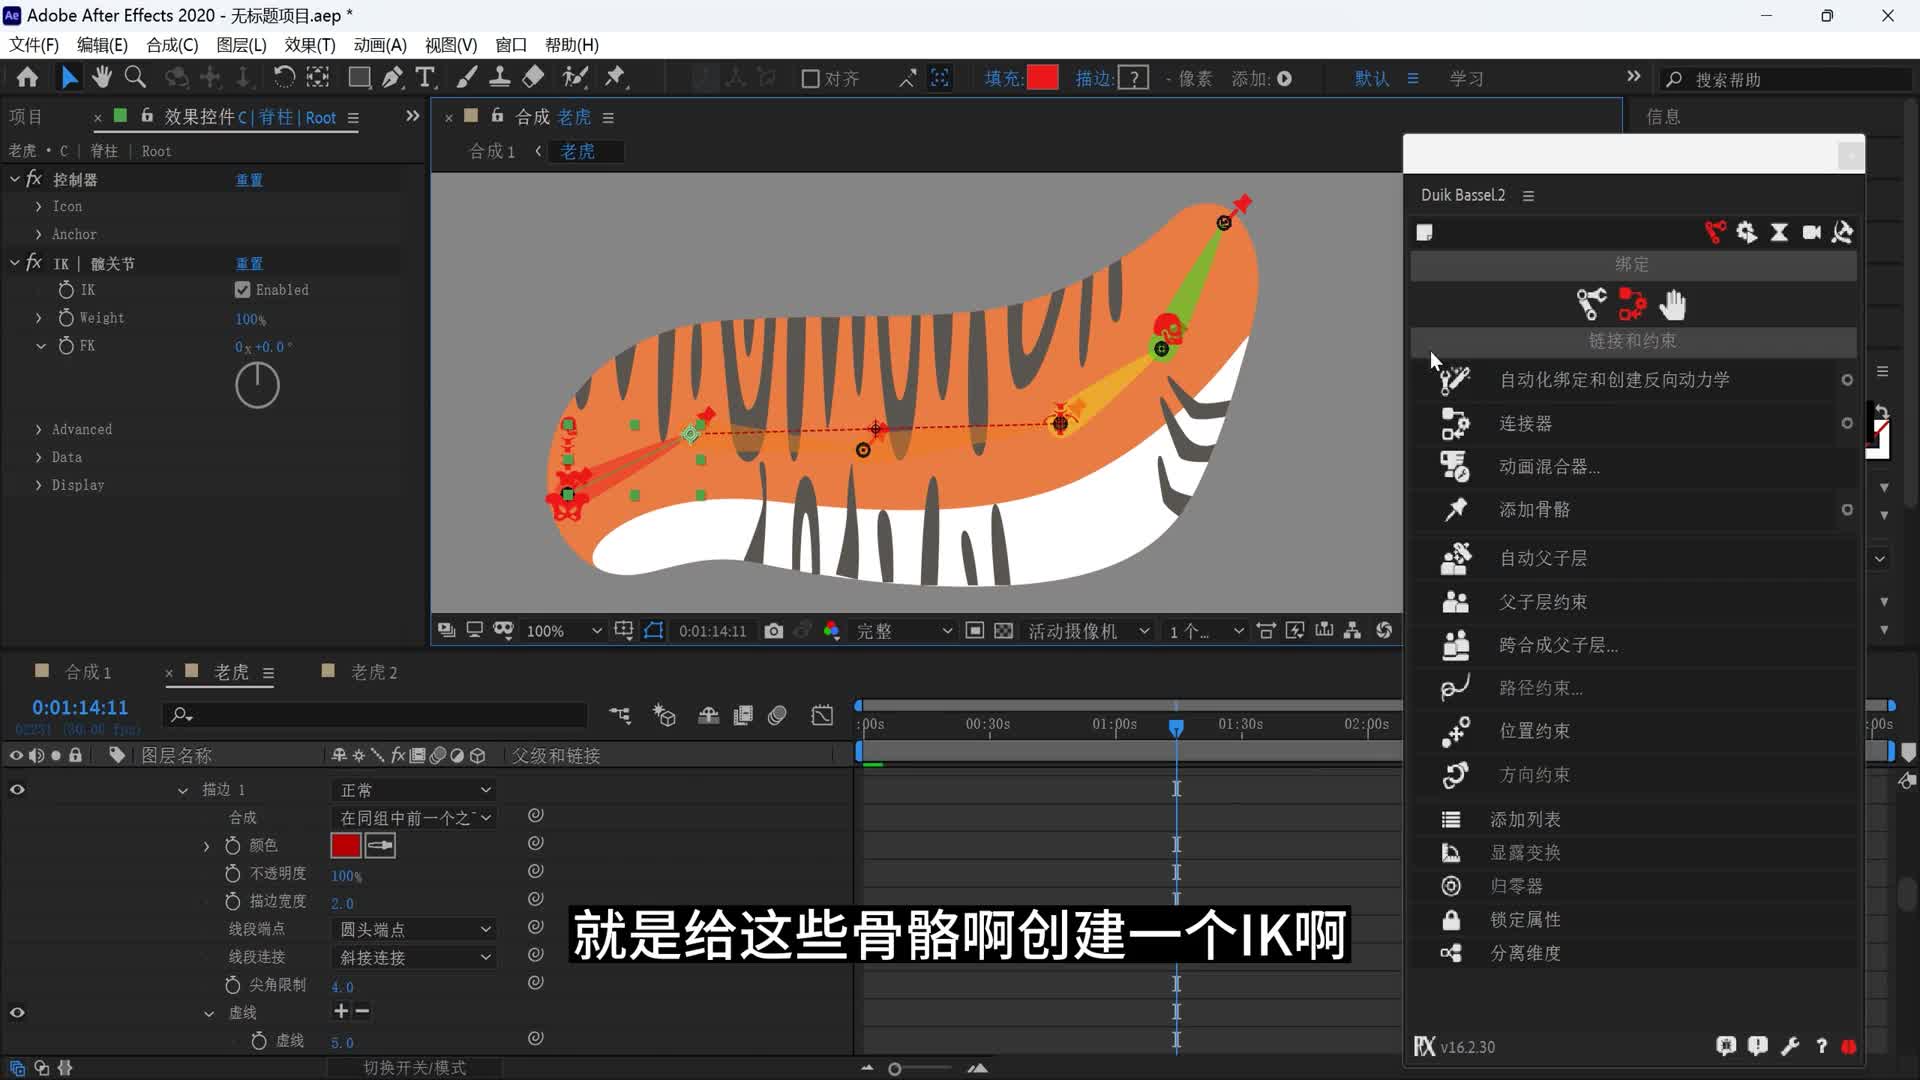Click Duik position constraint icon
This screenshot has height=1080, width=1920.
(1455, 731)
